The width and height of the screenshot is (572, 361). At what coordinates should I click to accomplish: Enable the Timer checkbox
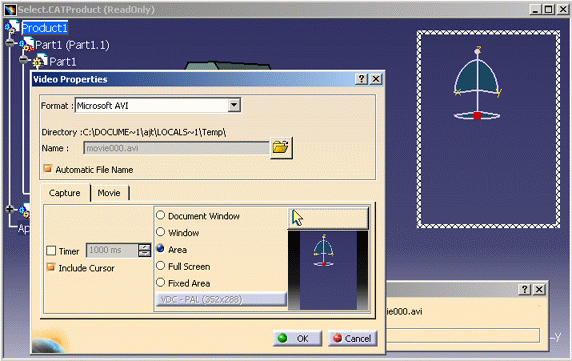51,251
